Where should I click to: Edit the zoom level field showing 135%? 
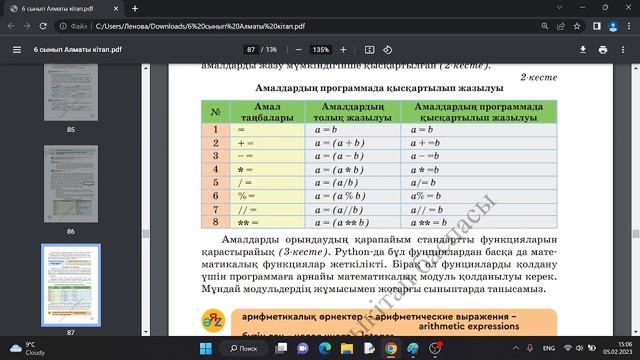pyautogui.click(x=320, y=50)
